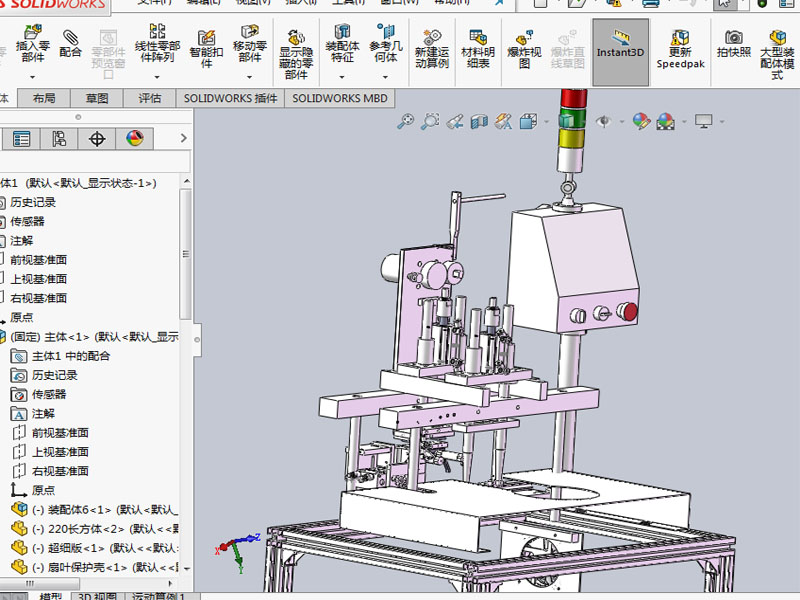Toggle the Instant3D button

click(x=620, y=45)
